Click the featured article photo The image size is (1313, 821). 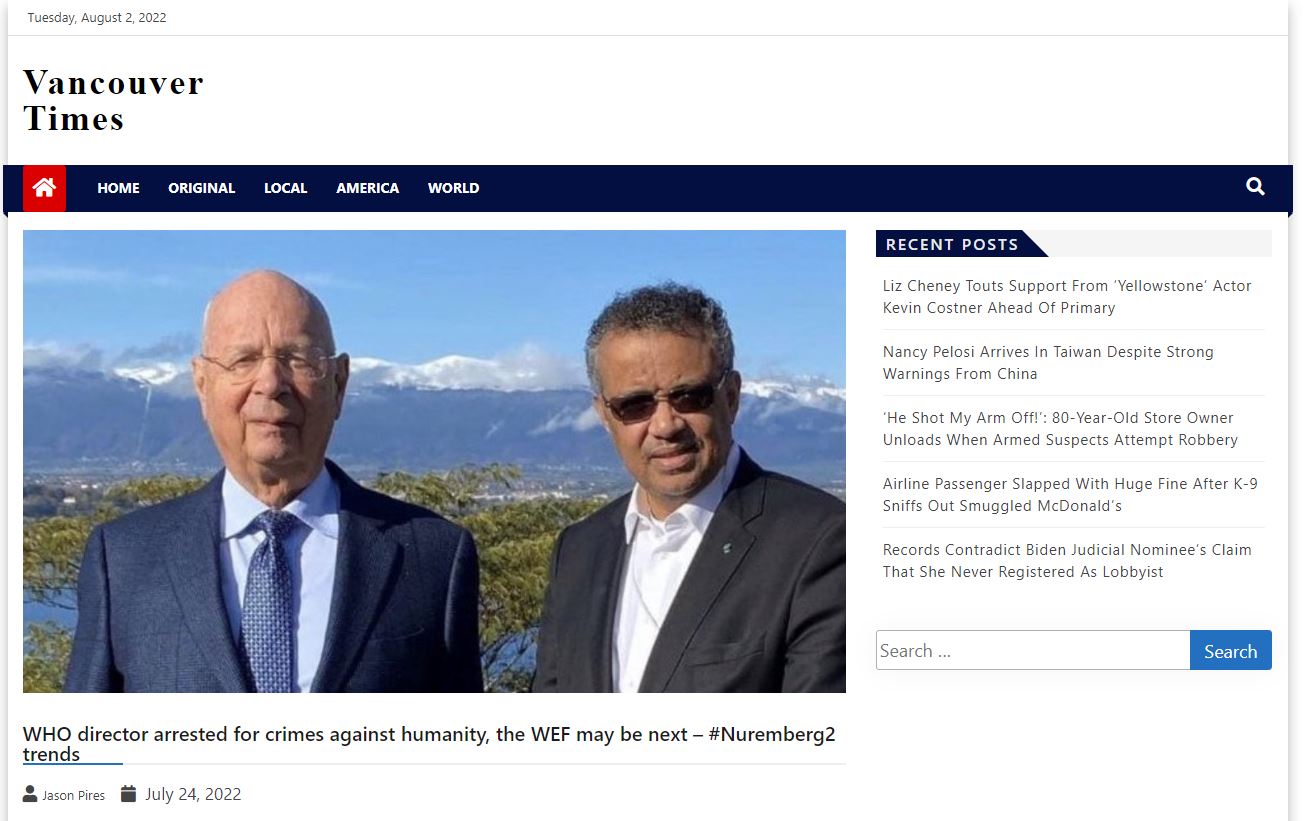[434, 461]
